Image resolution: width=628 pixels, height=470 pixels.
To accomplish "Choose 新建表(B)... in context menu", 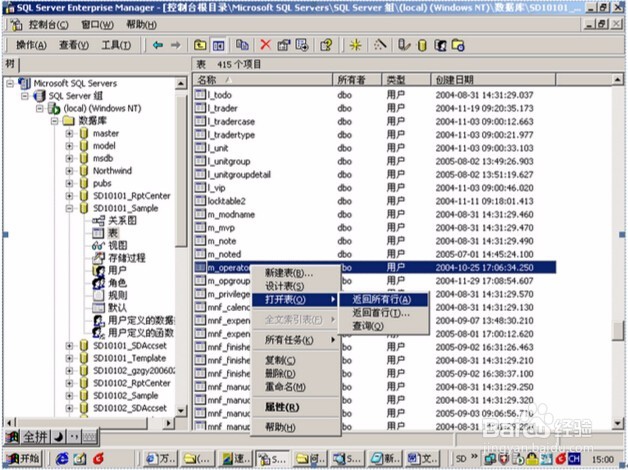I will point(296,273).
